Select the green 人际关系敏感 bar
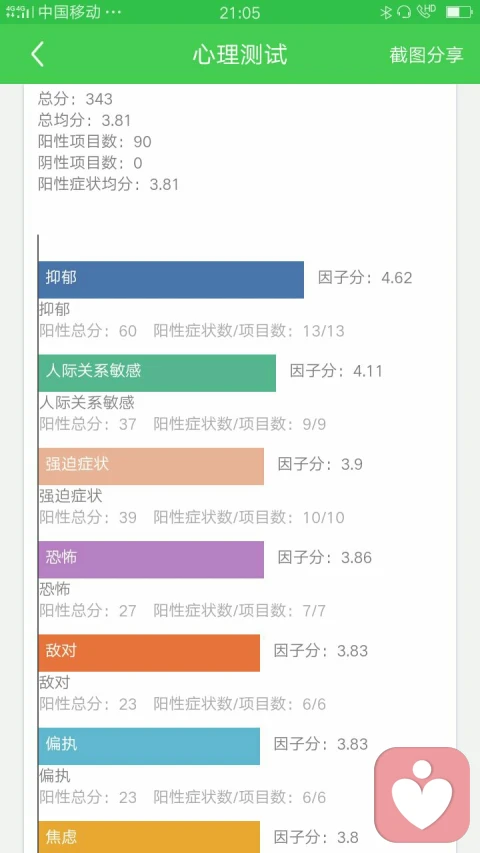480x853 pixels. pos(157,373)
